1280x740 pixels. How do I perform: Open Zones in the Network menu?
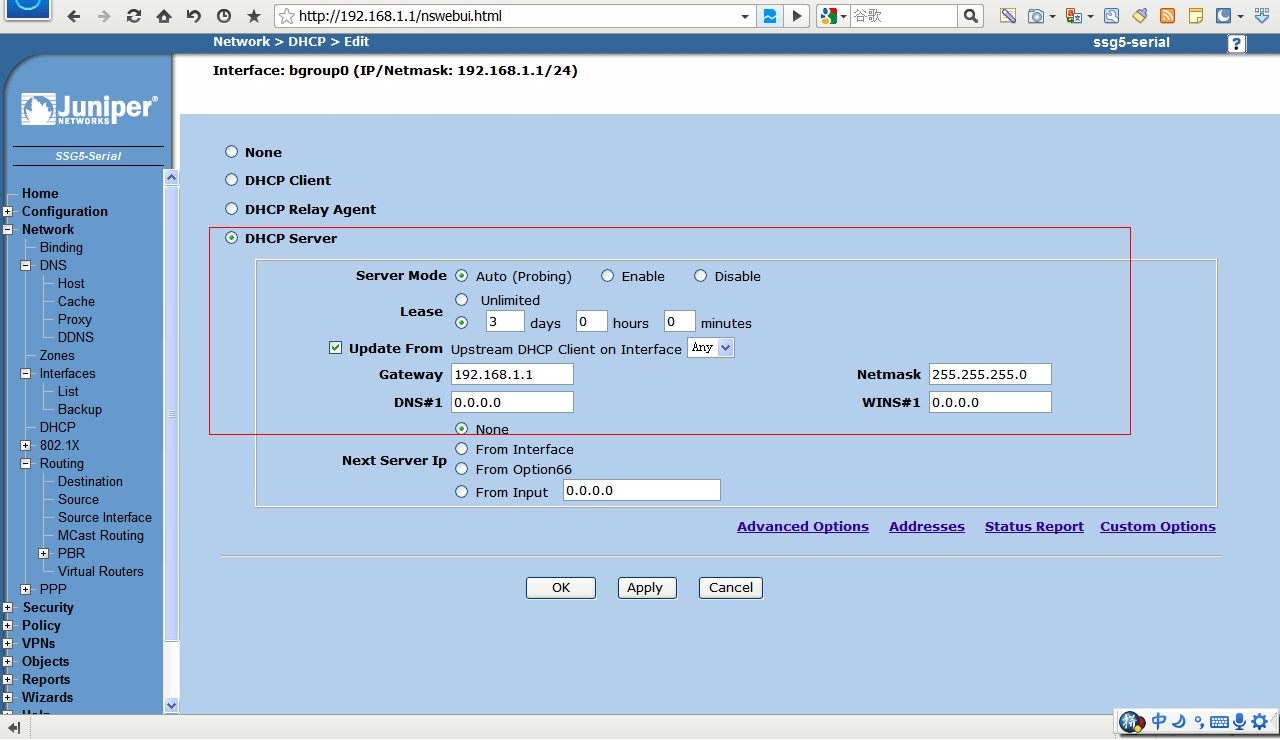57,355
